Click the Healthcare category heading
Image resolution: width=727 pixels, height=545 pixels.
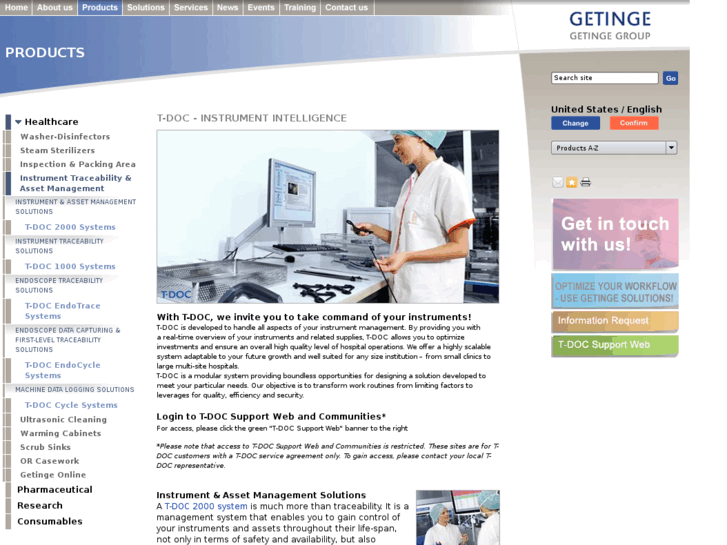51,122
